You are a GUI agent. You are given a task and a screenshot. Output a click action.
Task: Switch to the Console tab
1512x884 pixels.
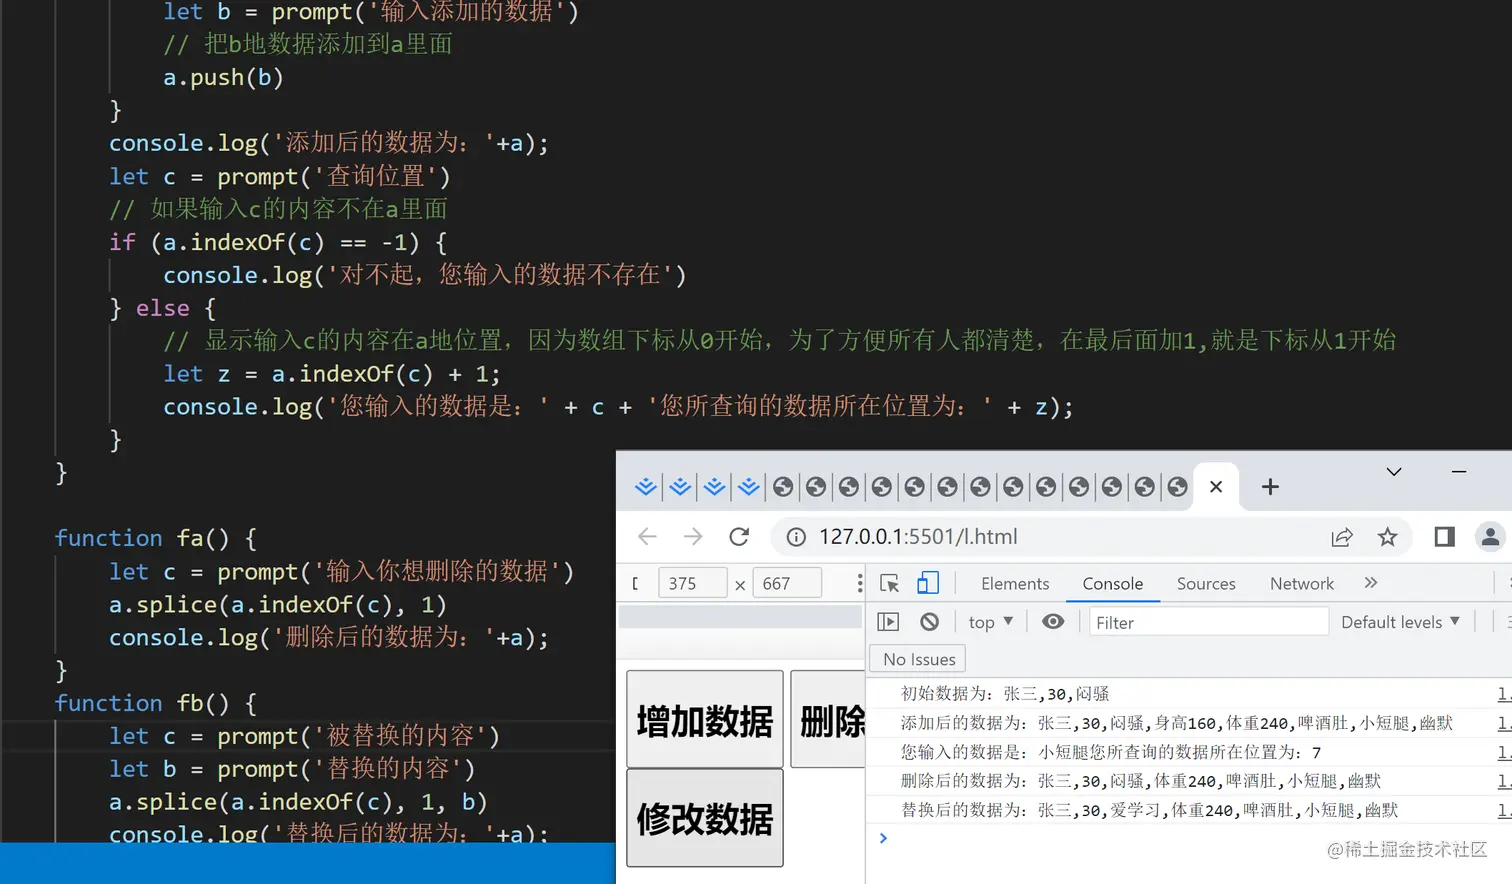(x=1113, y=583)
